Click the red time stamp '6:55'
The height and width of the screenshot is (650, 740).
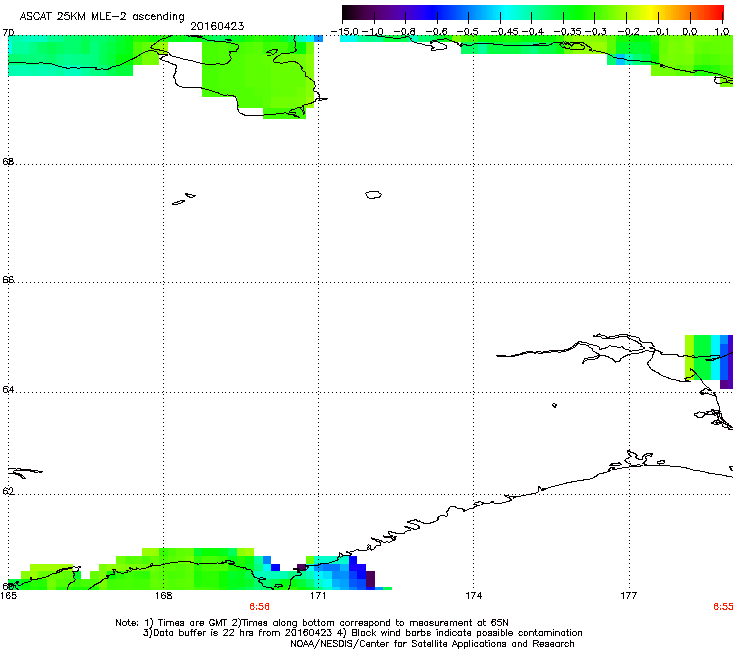pos(723,607)
